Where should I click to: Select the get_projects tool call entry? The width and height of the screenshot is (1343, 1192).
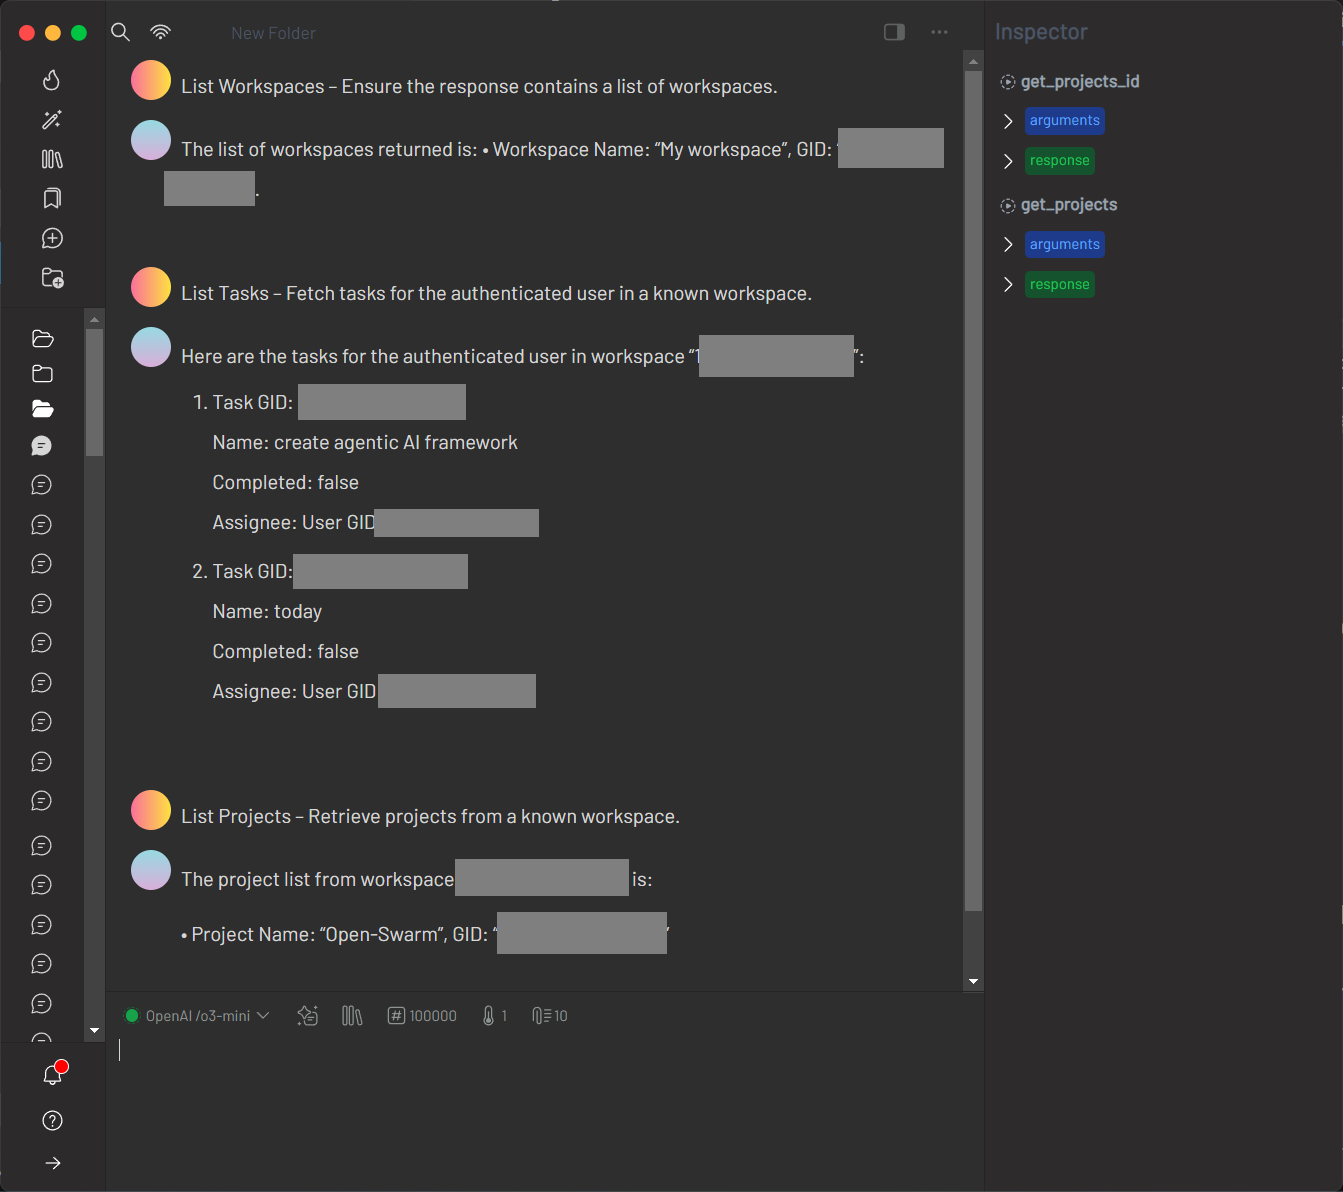click(1068, 205)
